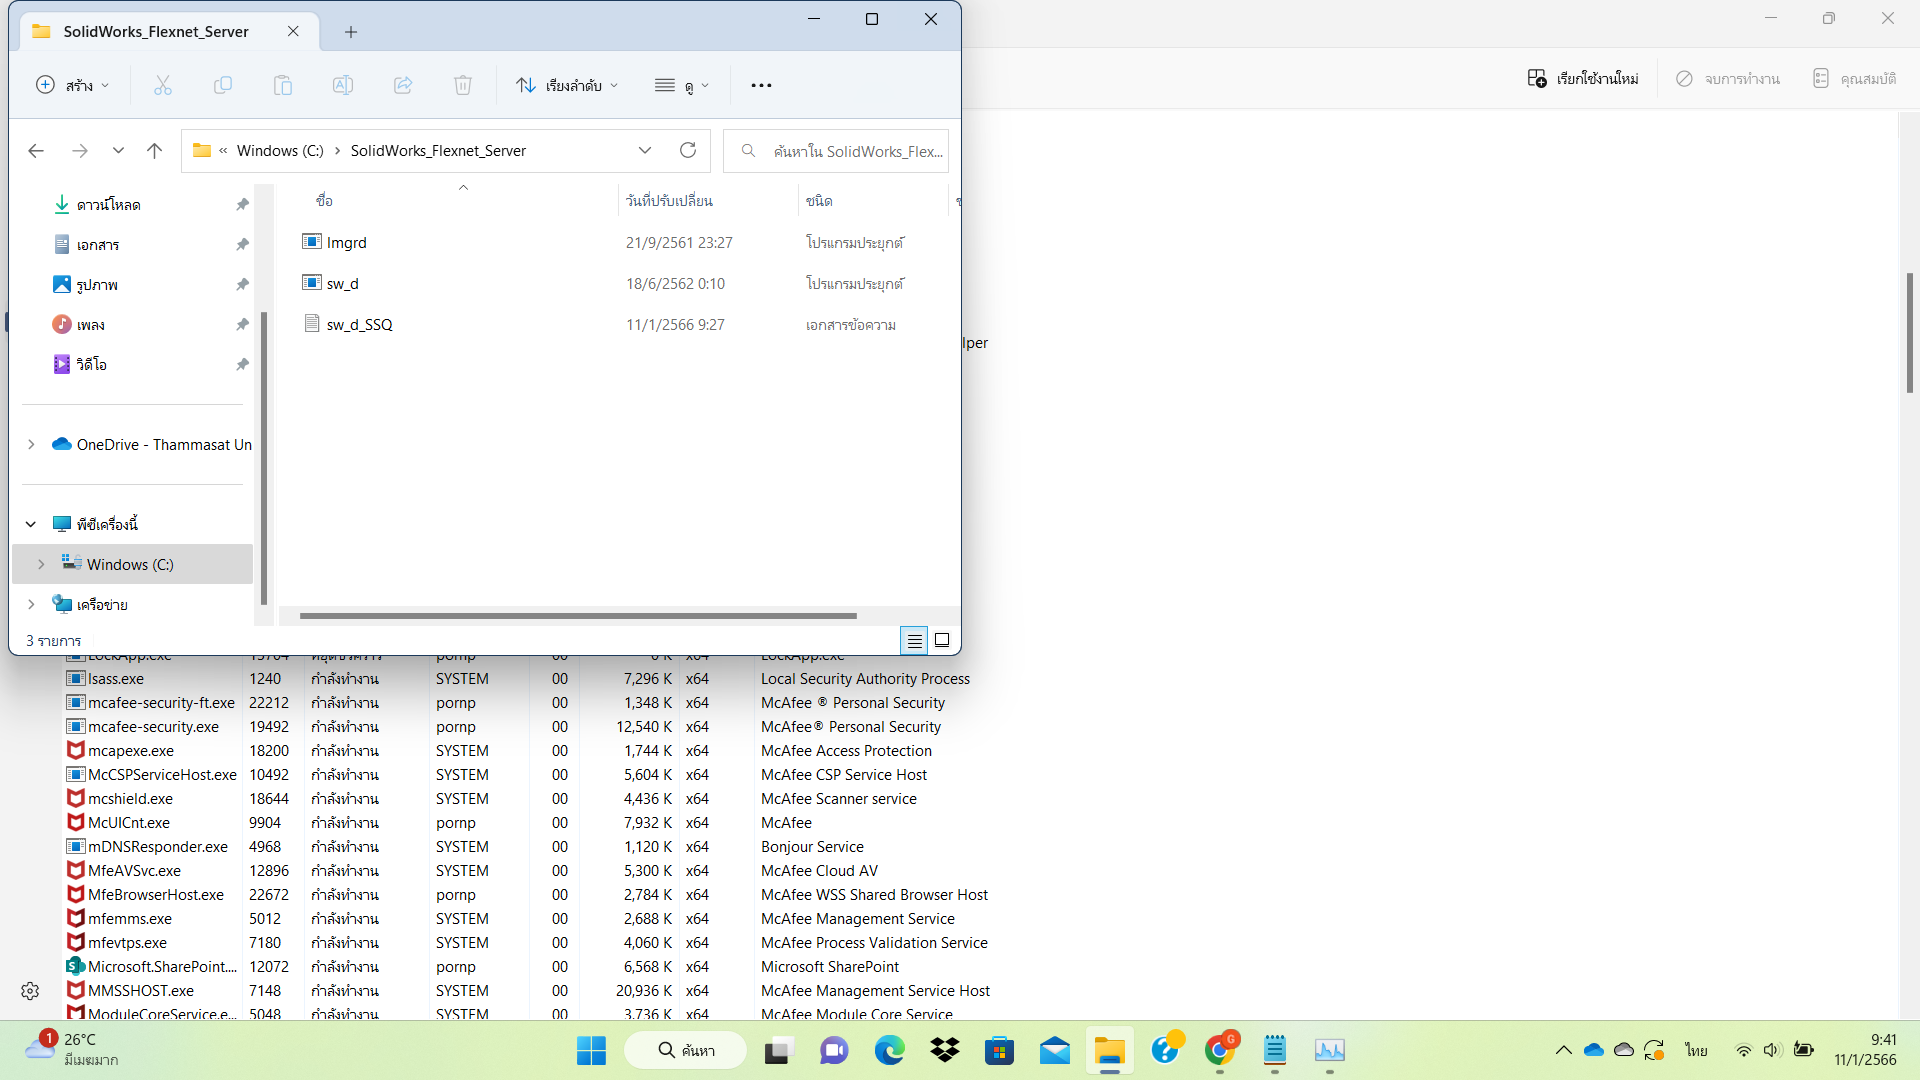
Task: Collapse This PC (พีซีเครื่องนี้) node
Action: (x=31, y=525)
